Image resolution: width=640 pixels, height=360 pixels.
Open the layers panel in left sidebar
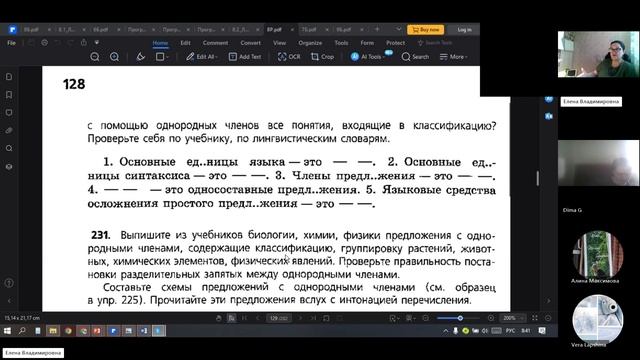pos(9,167)
